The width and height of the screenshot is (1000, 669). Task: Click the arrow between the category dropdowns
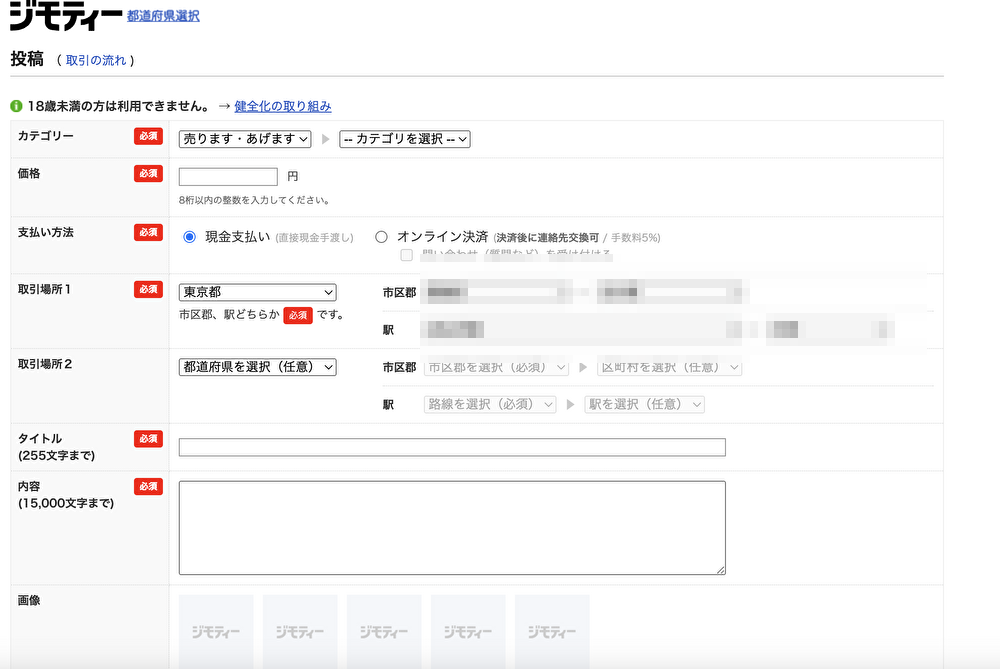(x=325, y=139)
